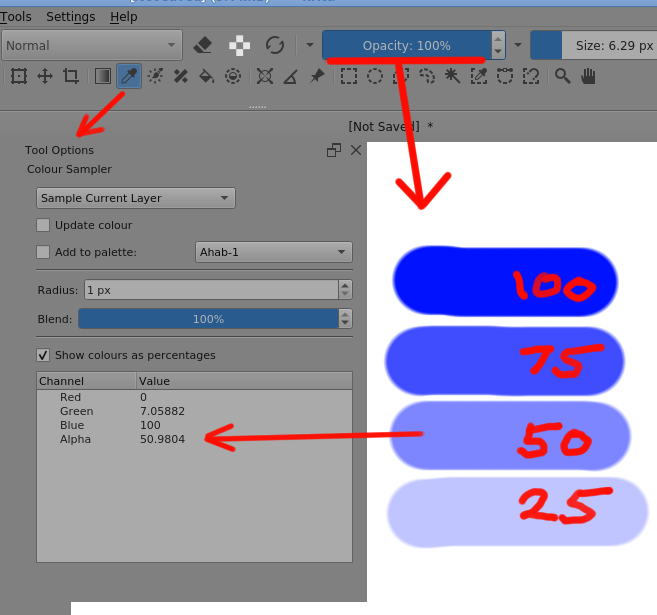This screenshot has height=615, width=657.
Task: Open the Ahab-1 palette dropdown
Action: coord(274,252)
